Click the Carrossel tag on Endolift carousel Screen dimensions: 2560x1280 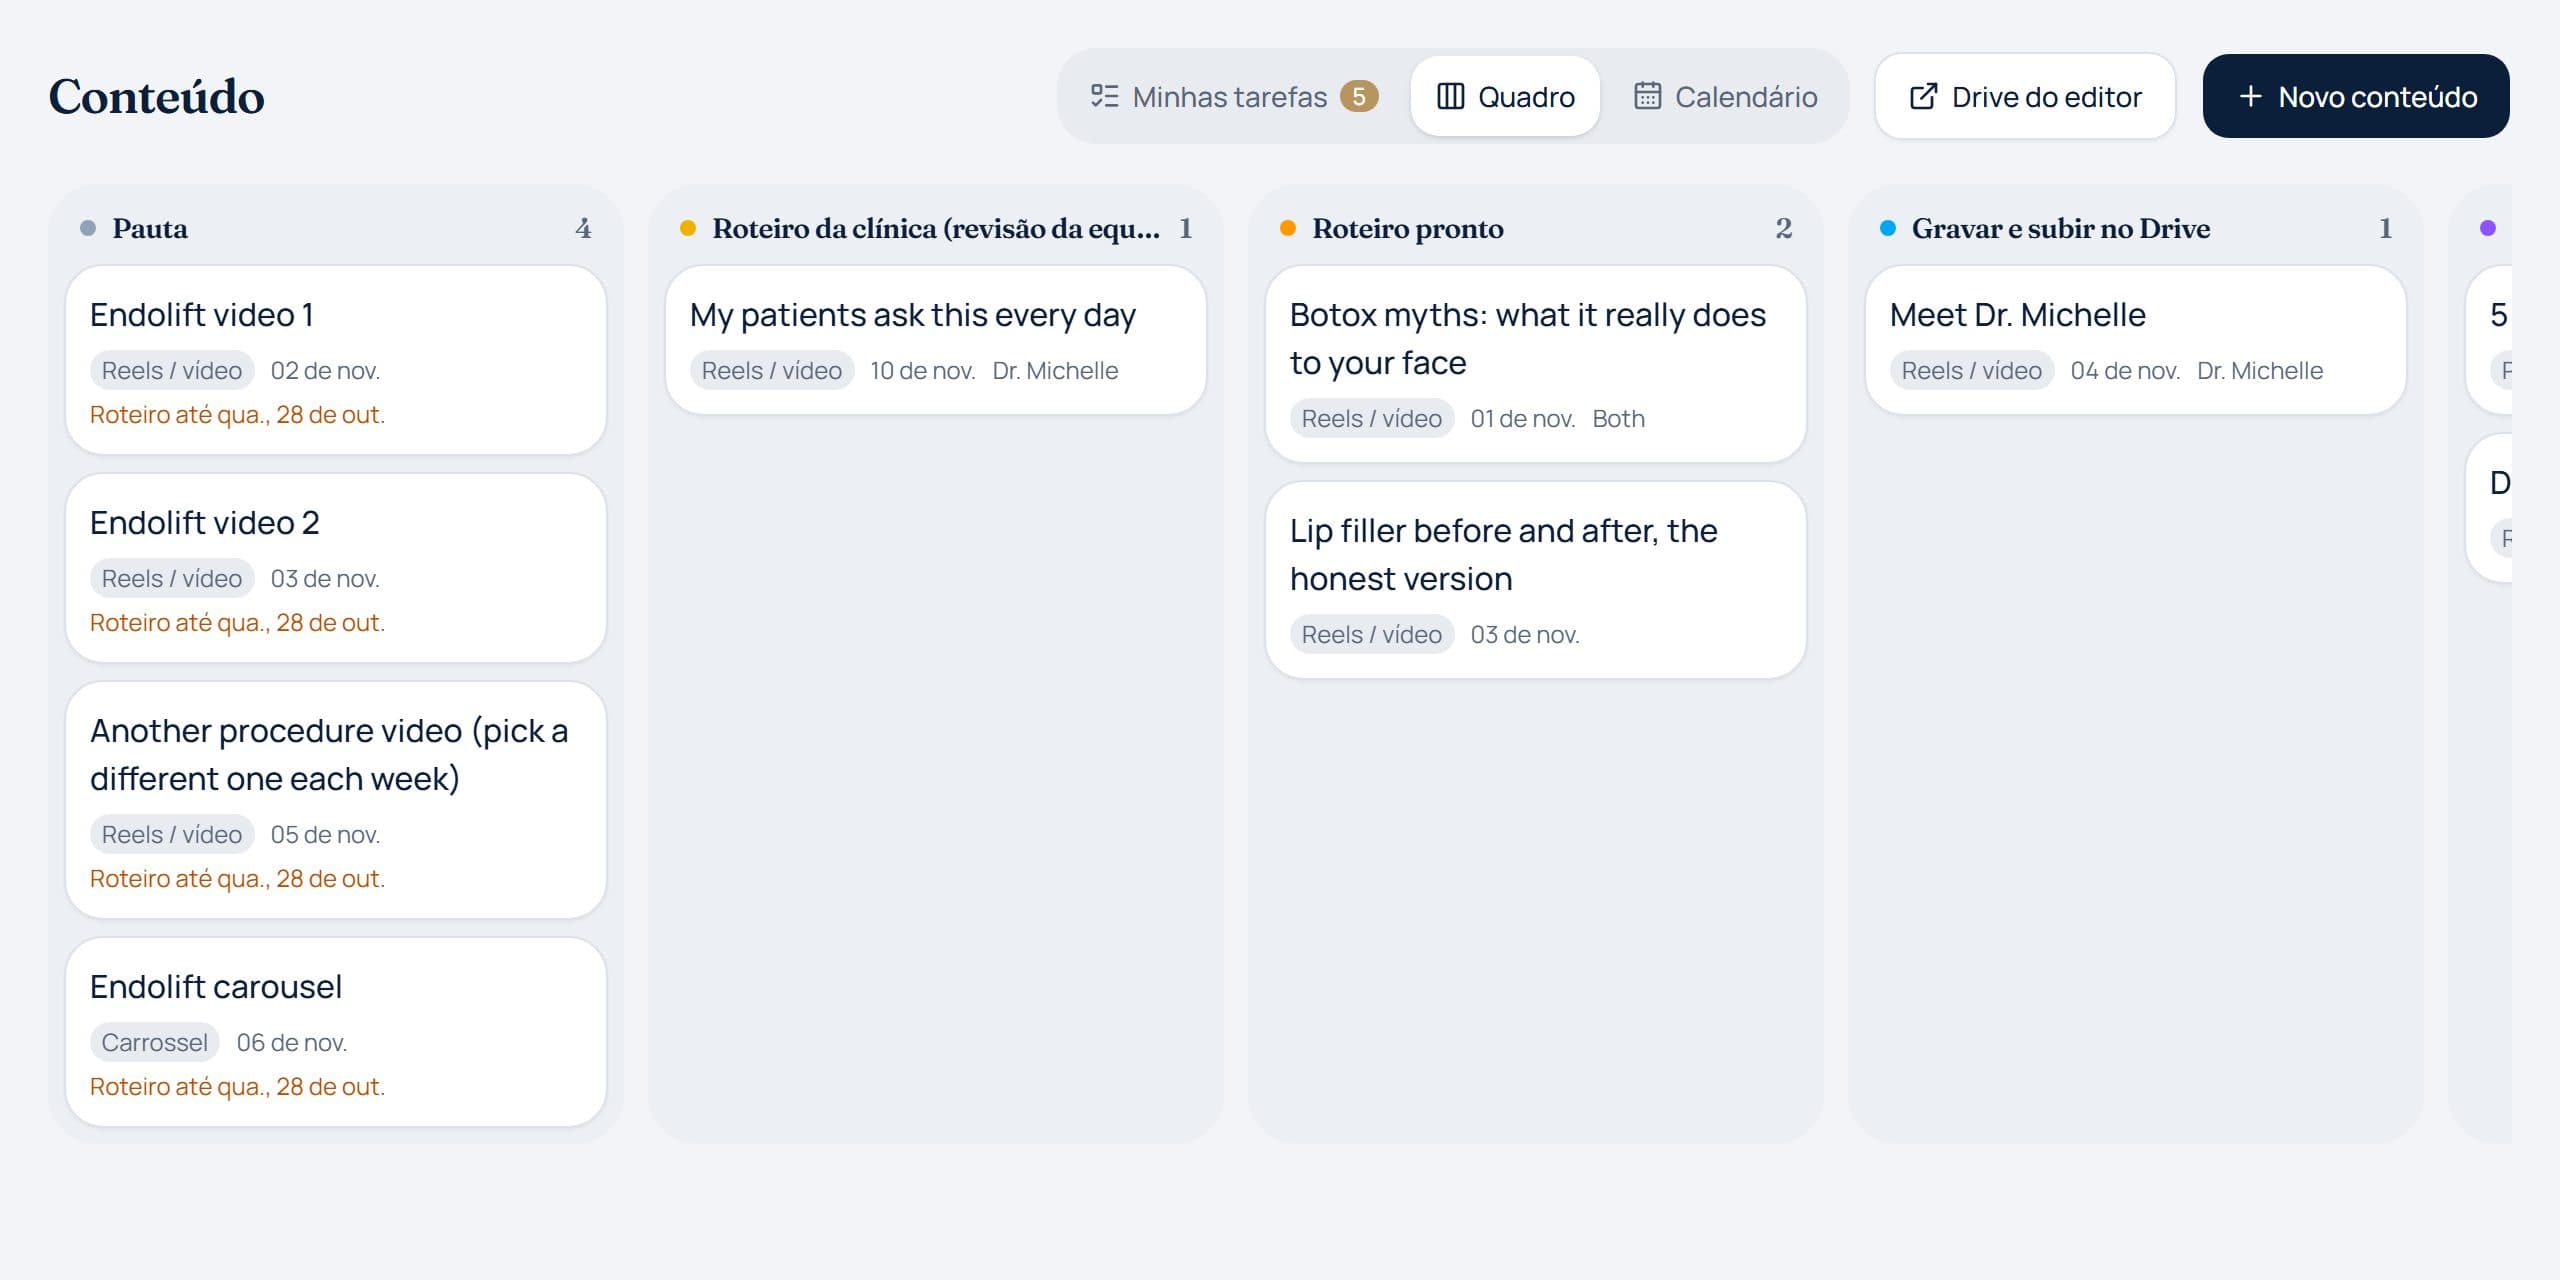[155, 1042]
